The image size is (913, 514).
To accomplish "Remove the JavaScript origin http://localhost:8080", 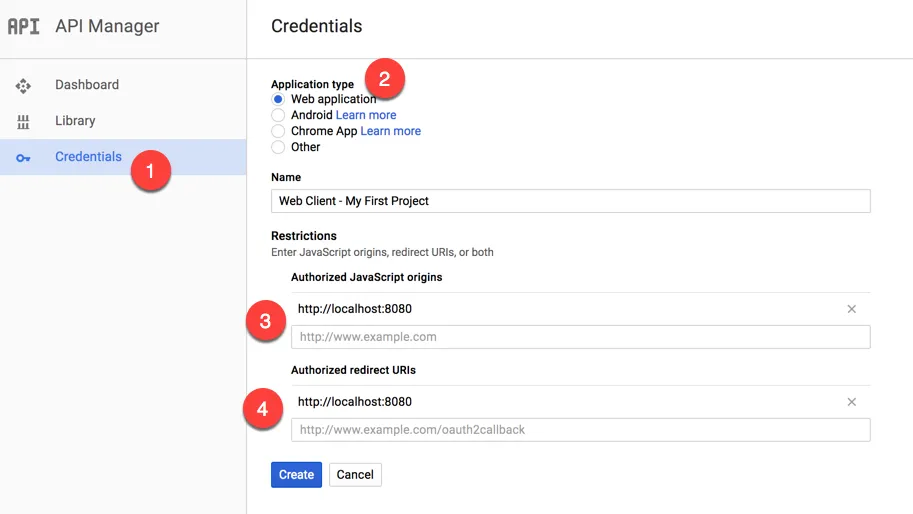I will tap(851, 309).
